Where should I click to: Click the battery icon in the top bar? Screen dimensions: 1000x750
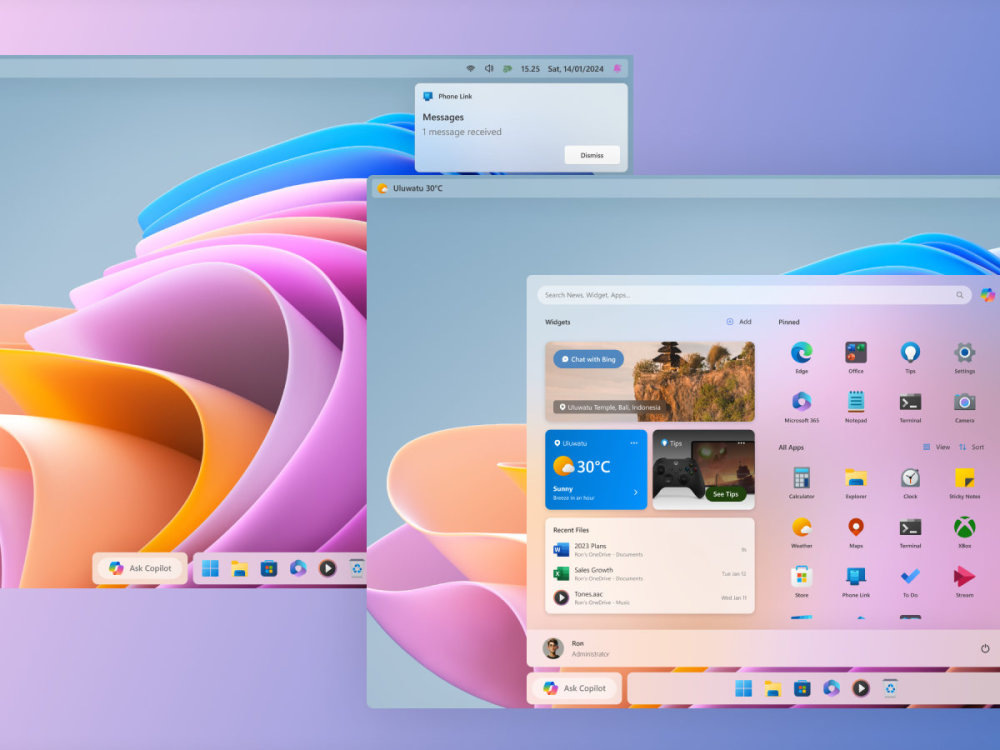click(508, 68)
